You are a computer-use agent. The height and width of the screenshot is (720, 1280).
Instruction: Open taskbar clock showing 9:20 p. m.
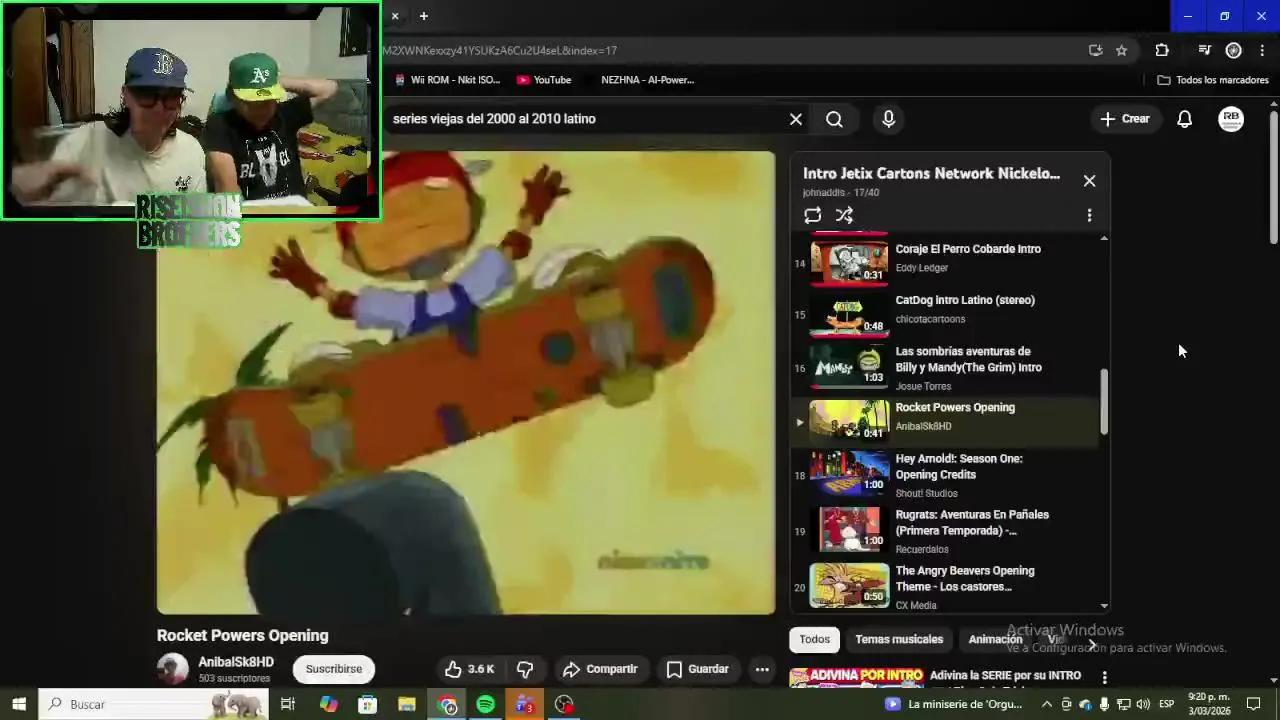click(1208, 704)
